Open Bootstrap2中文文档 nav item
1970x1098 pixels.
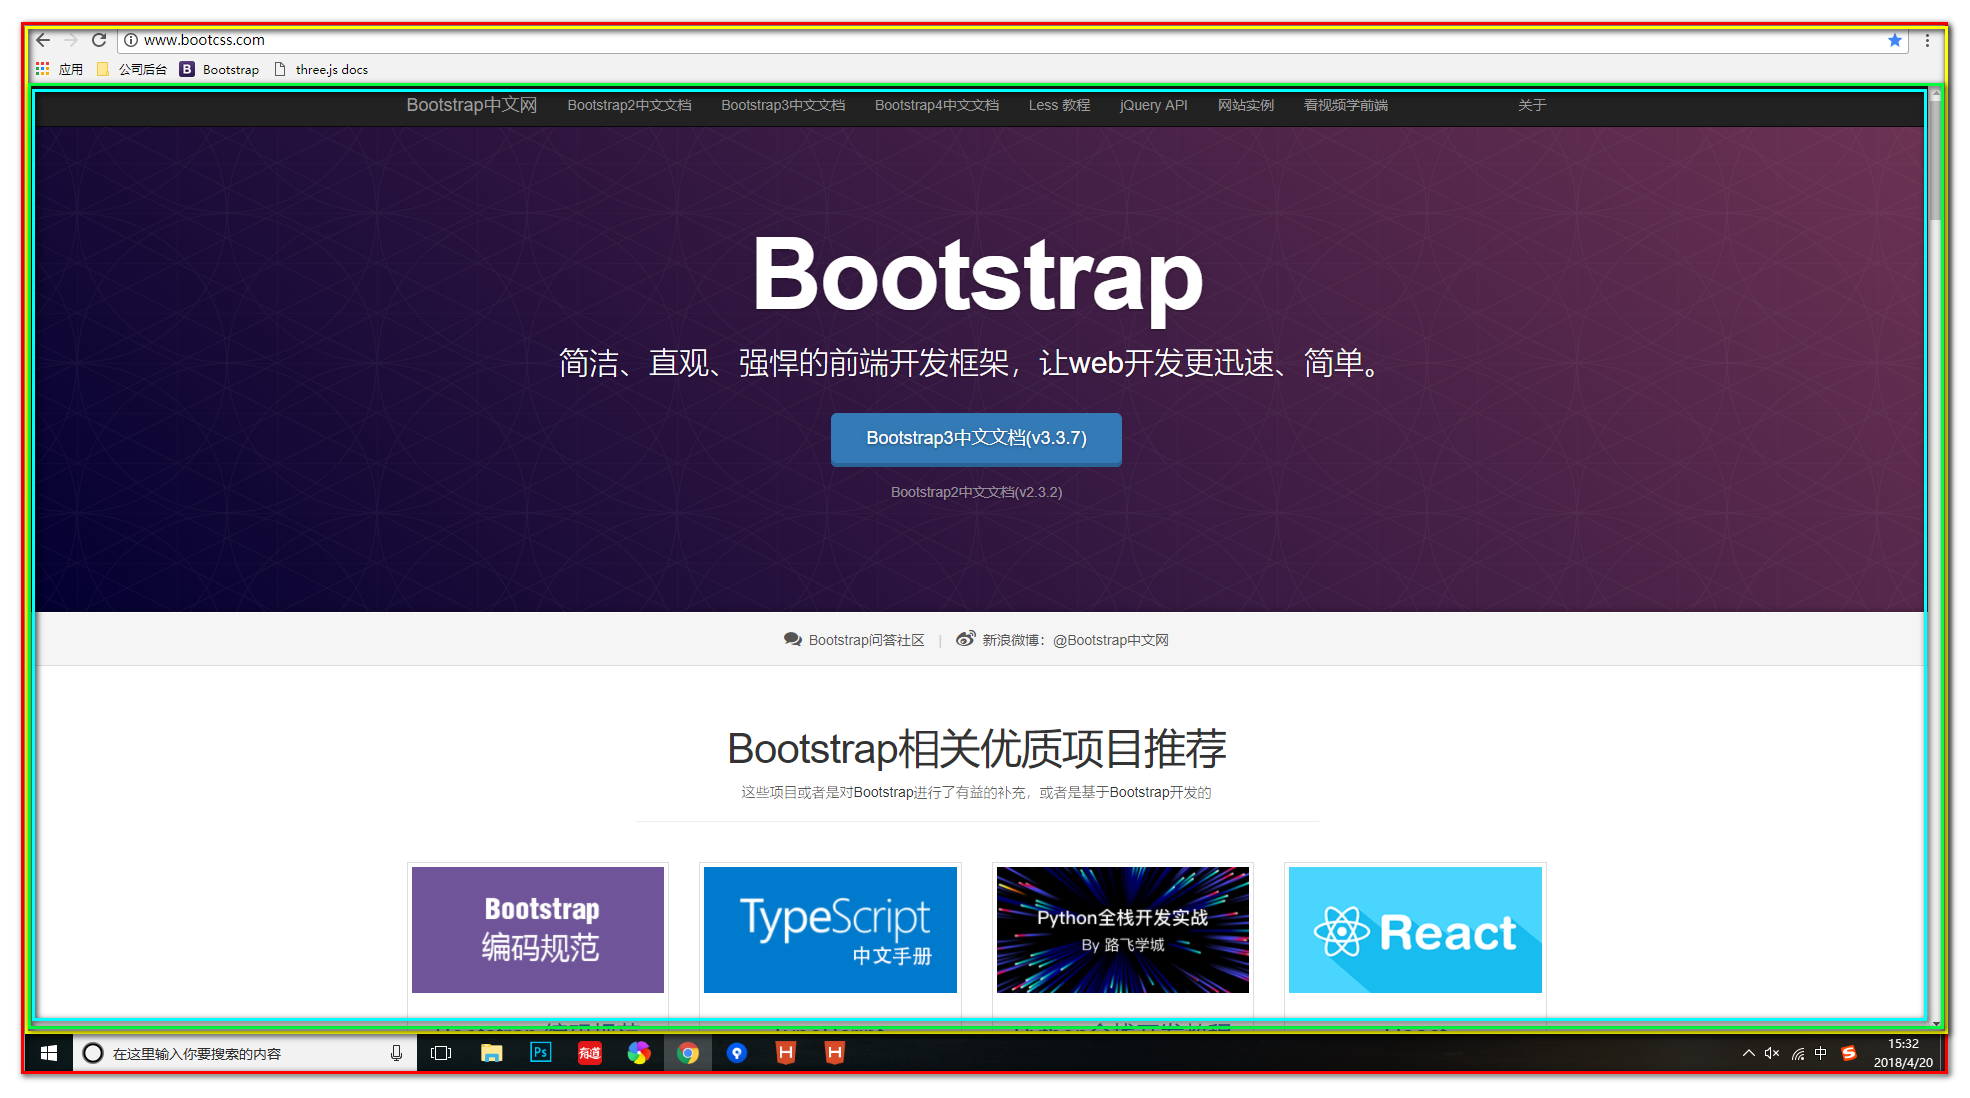[x=629, y=105]
